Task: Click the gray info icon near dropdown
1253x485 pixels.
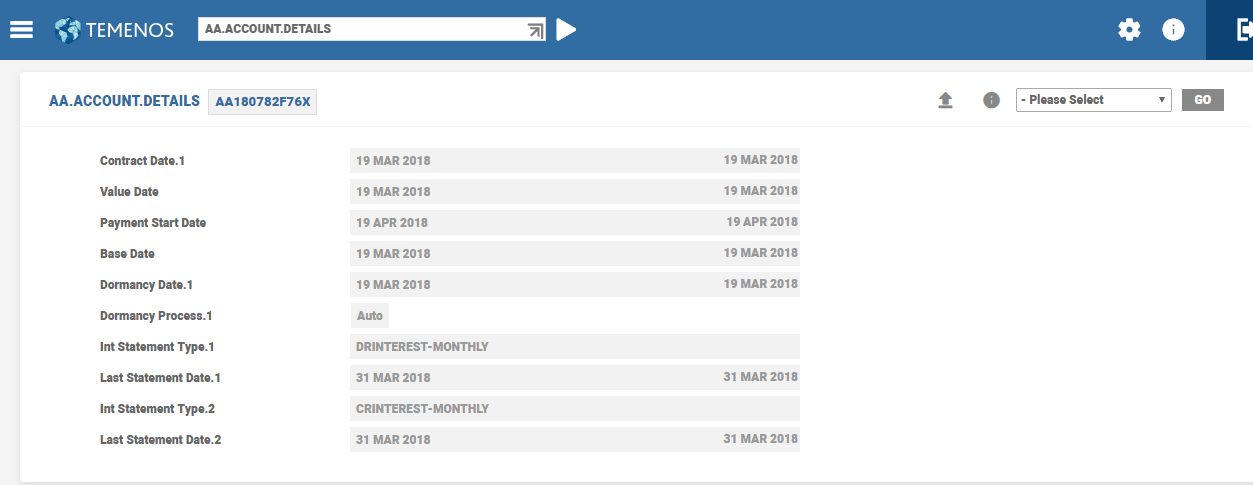Action: tap(991, 100)
